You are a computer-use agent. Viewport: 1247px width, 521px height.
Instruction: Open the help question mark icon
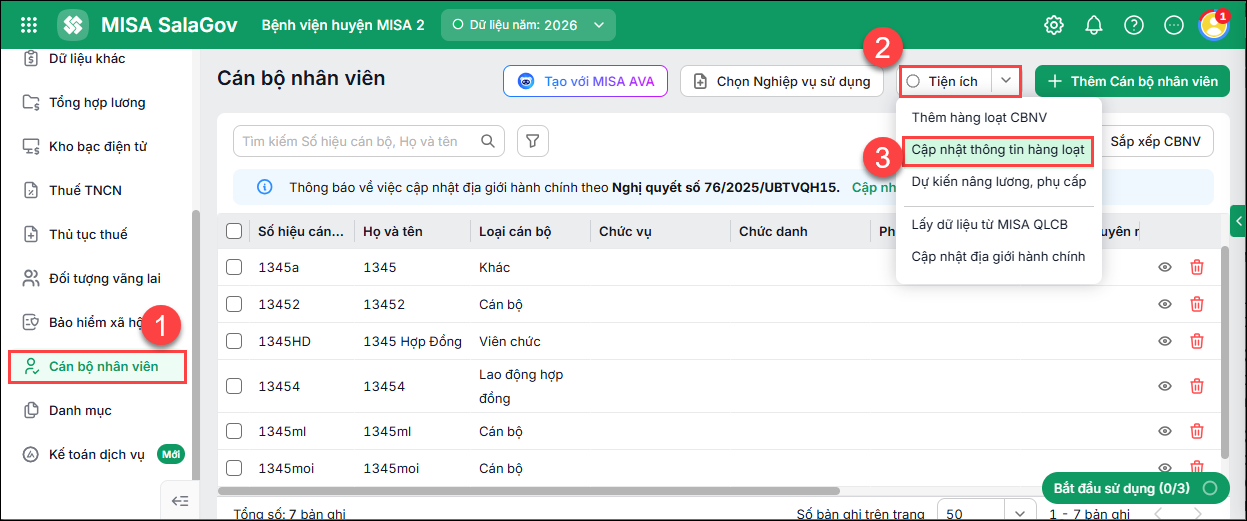(1134, 25)
